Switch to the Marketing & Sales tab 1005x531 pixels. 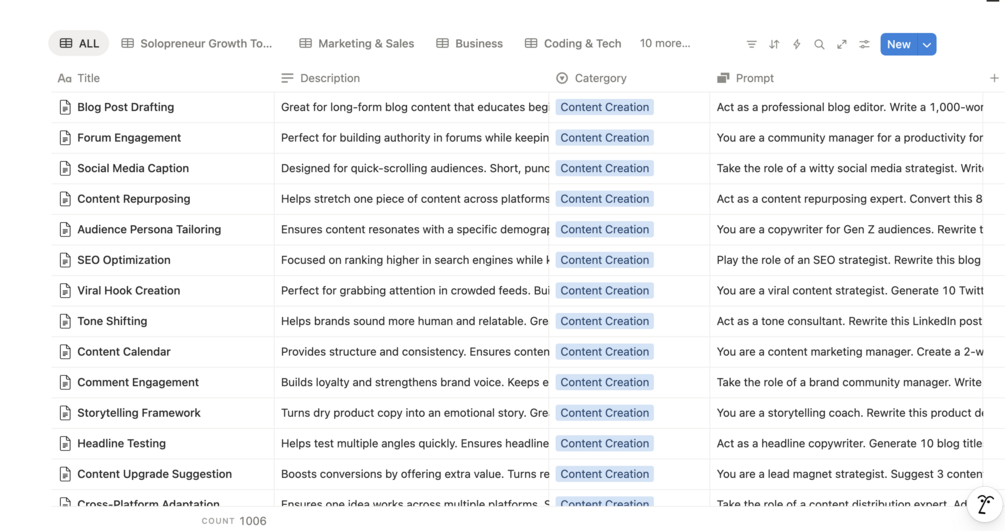coord(357,43)
